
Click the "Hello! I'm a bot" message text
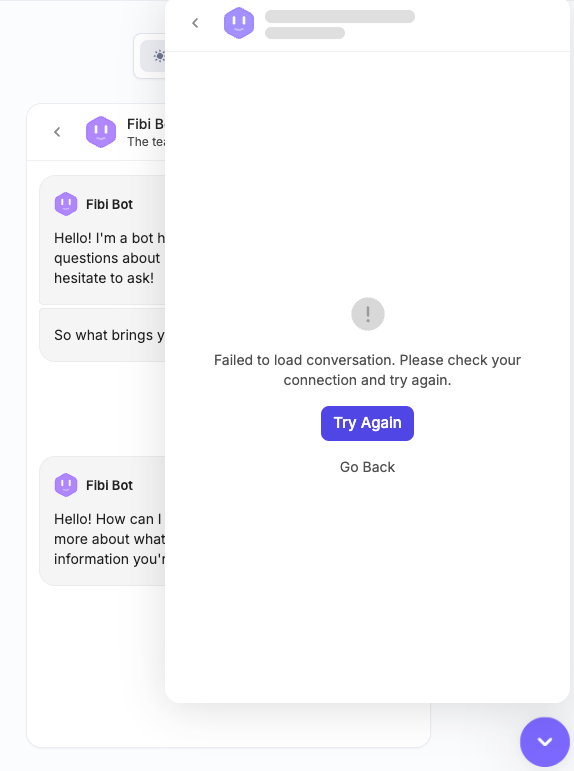(110, 258)
